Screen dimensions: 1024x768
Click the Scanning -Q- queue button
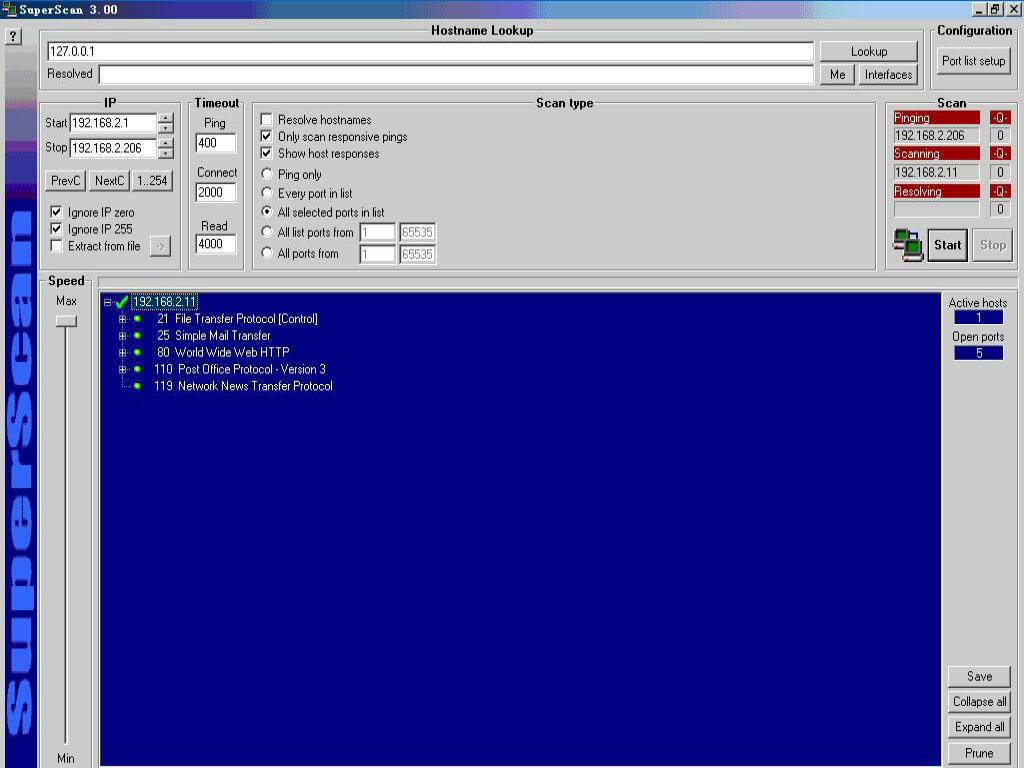point(999,153)
